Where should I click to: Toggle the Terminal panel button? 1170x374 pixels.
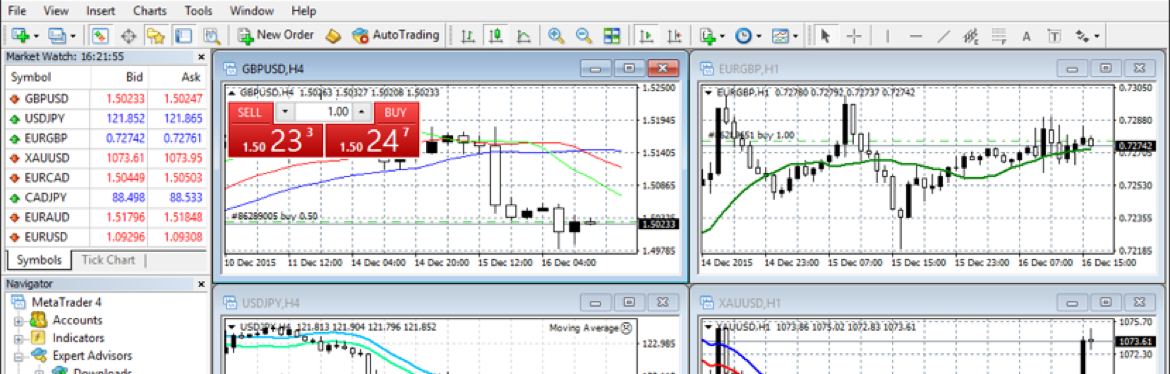pos(183,35)
